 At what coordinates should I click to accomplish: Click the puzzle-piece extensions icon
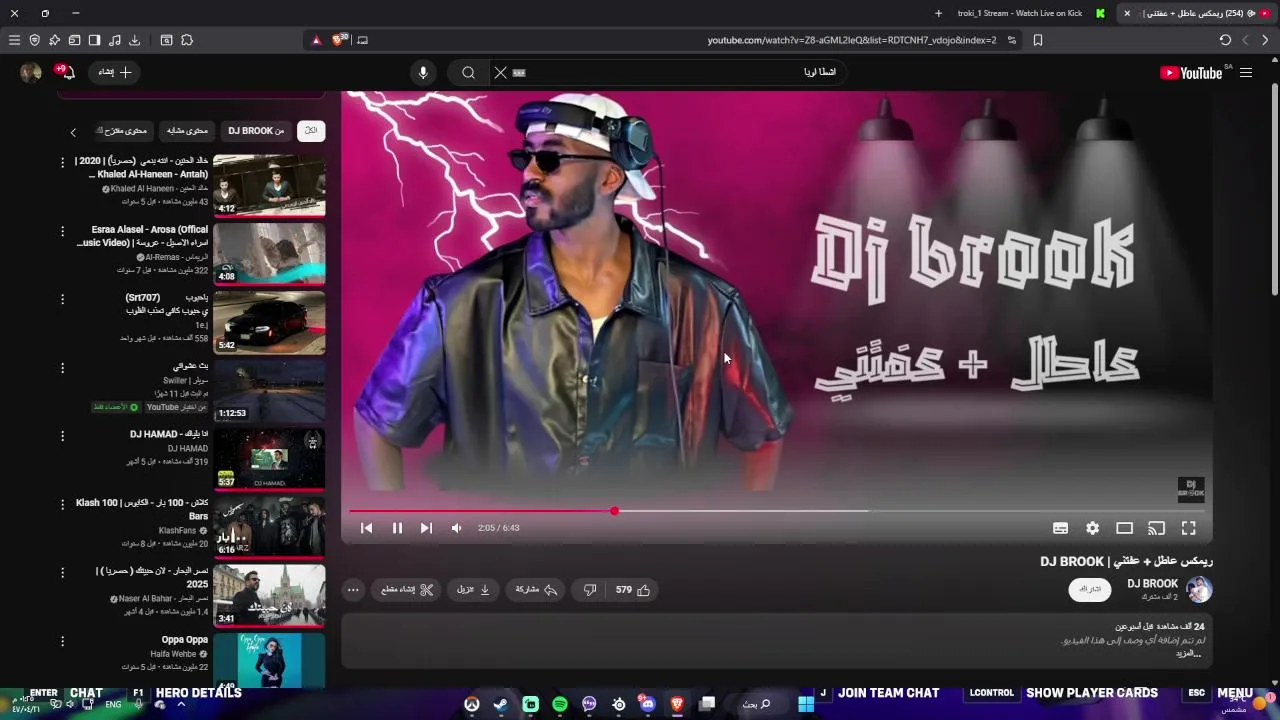tap(187, 40)
